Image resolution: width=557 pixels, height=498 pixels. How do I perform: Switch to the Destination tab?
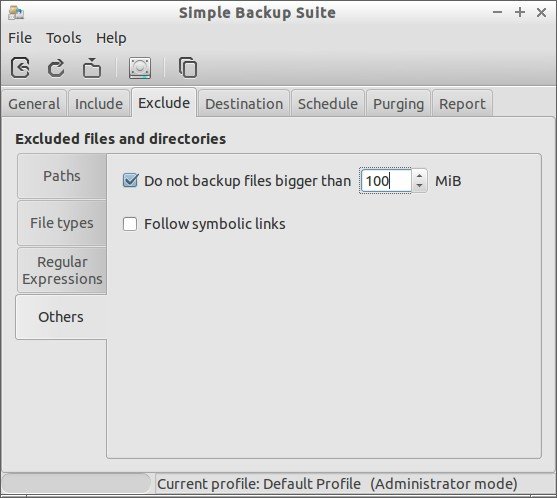tap(244, 103)
